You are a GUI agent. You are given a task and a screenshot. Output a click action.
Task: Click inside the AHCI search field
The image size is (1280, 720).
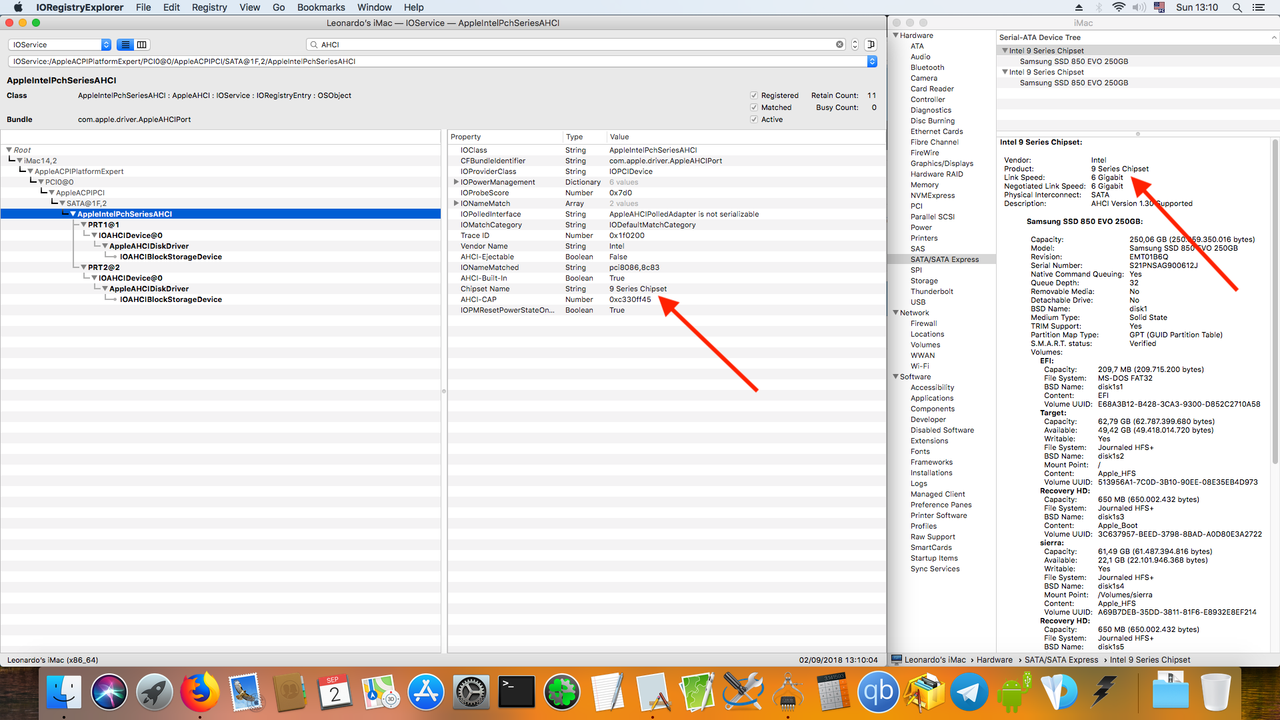[x=575, y=45]
